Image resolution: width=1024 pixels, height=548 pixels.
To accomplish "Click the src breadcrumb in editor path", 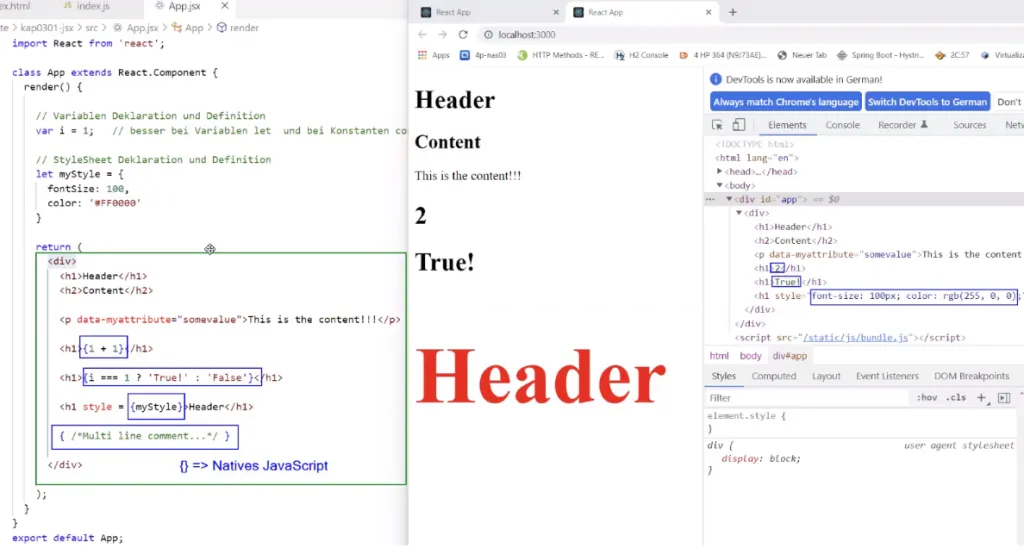I will (91, 27).
